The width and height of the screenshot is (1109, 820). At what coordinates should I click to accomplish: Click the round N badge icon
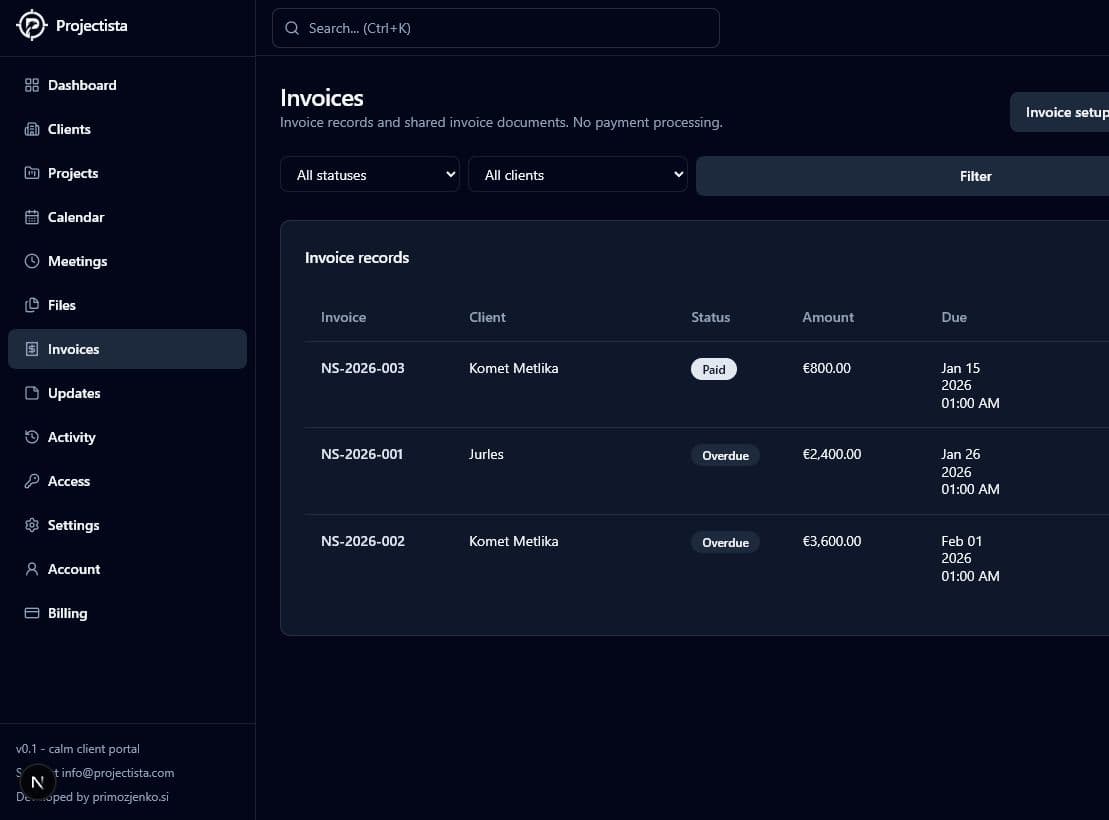[37, 782]
